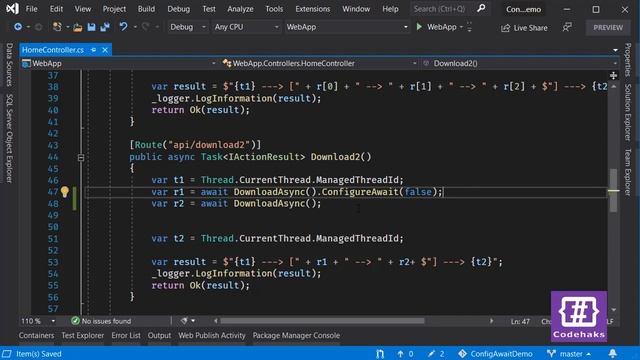The width and height of the screenshot is (640, 360).
Task: Click the lightbulb quick actions icon
Action: (x=64, y=191)
